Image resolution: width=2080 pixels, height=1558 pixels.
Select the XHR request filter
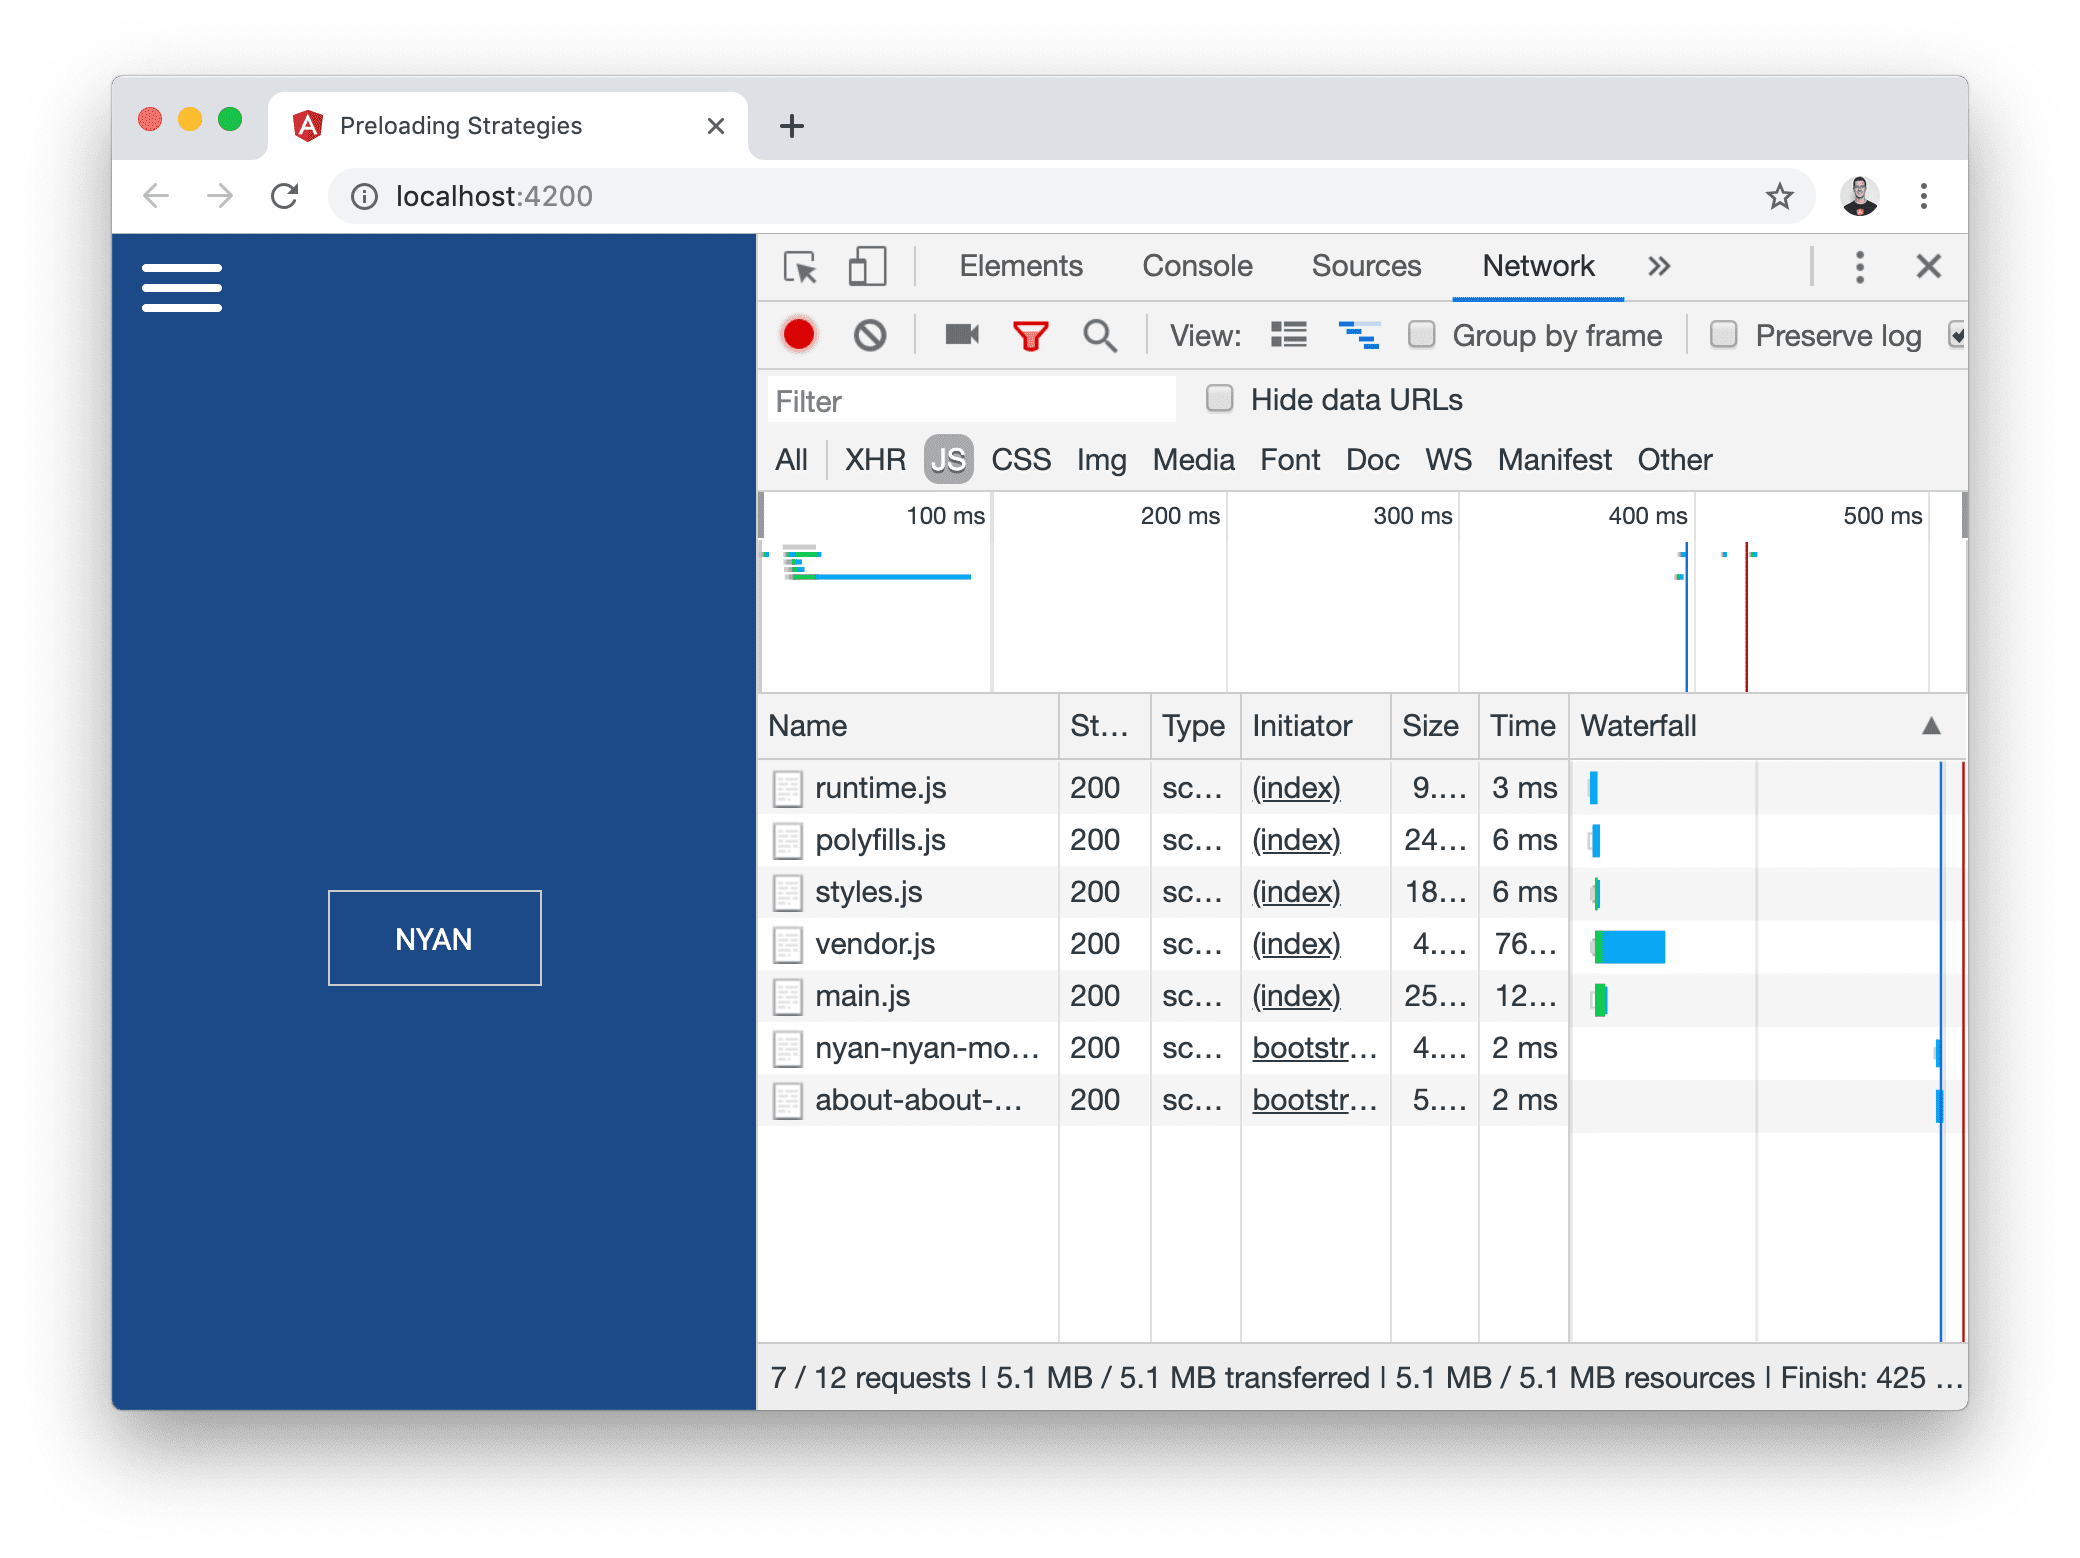coord(876,458)
